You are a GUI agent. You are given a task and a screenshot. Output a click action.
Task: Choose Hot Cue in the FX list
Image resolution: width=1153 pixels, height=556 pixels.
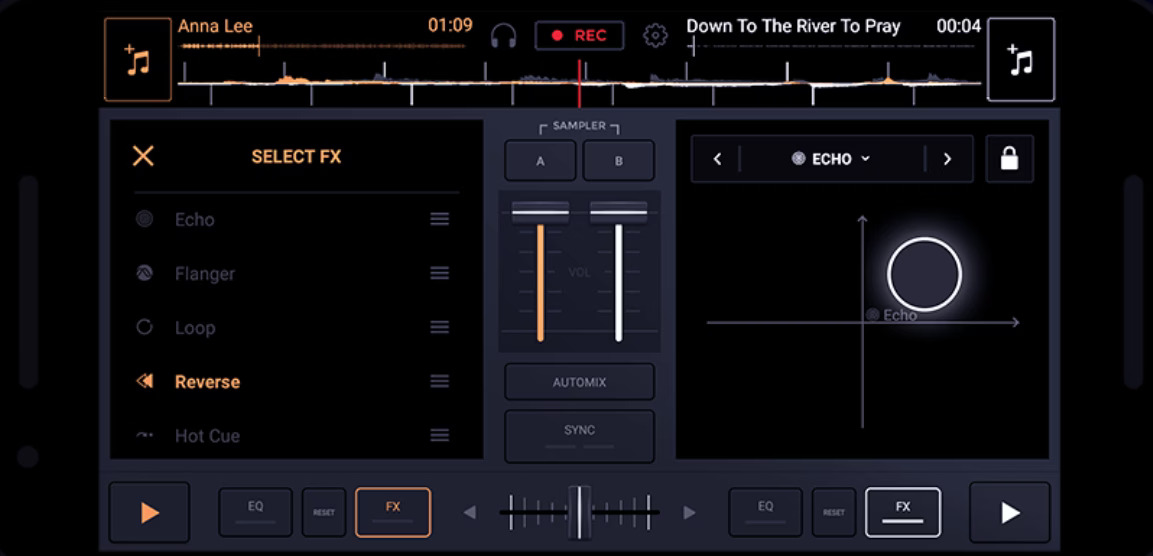coord(296,435)
